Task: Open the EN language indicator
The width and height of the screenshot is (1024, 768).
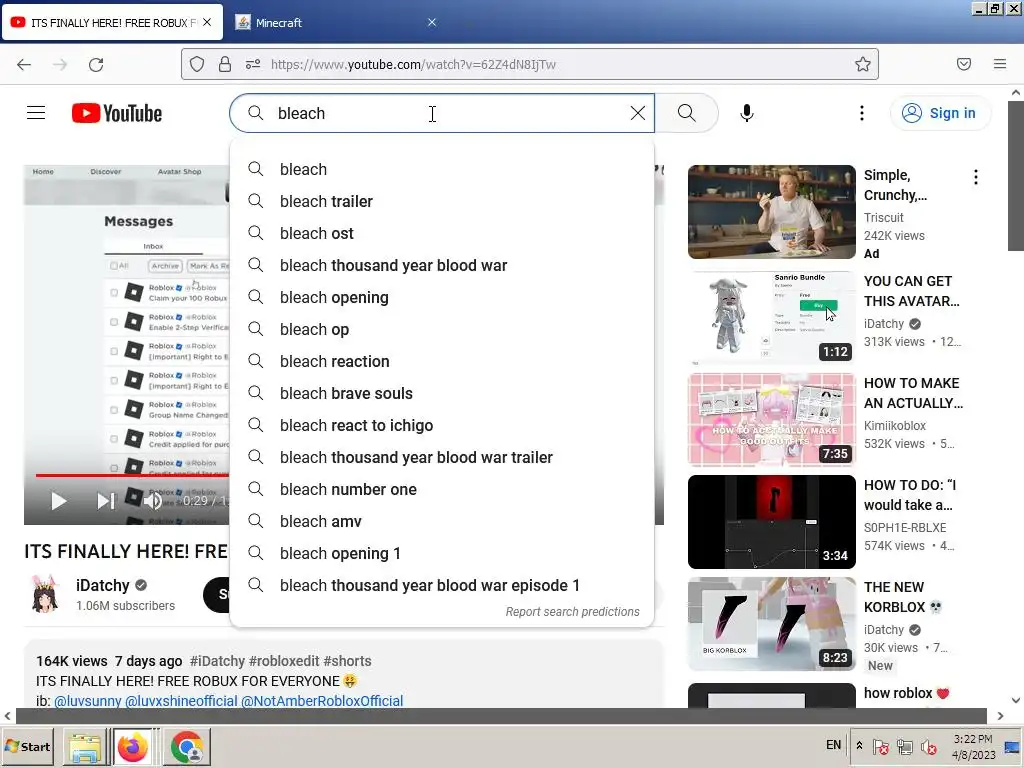Action: click(x=833, y=745)
